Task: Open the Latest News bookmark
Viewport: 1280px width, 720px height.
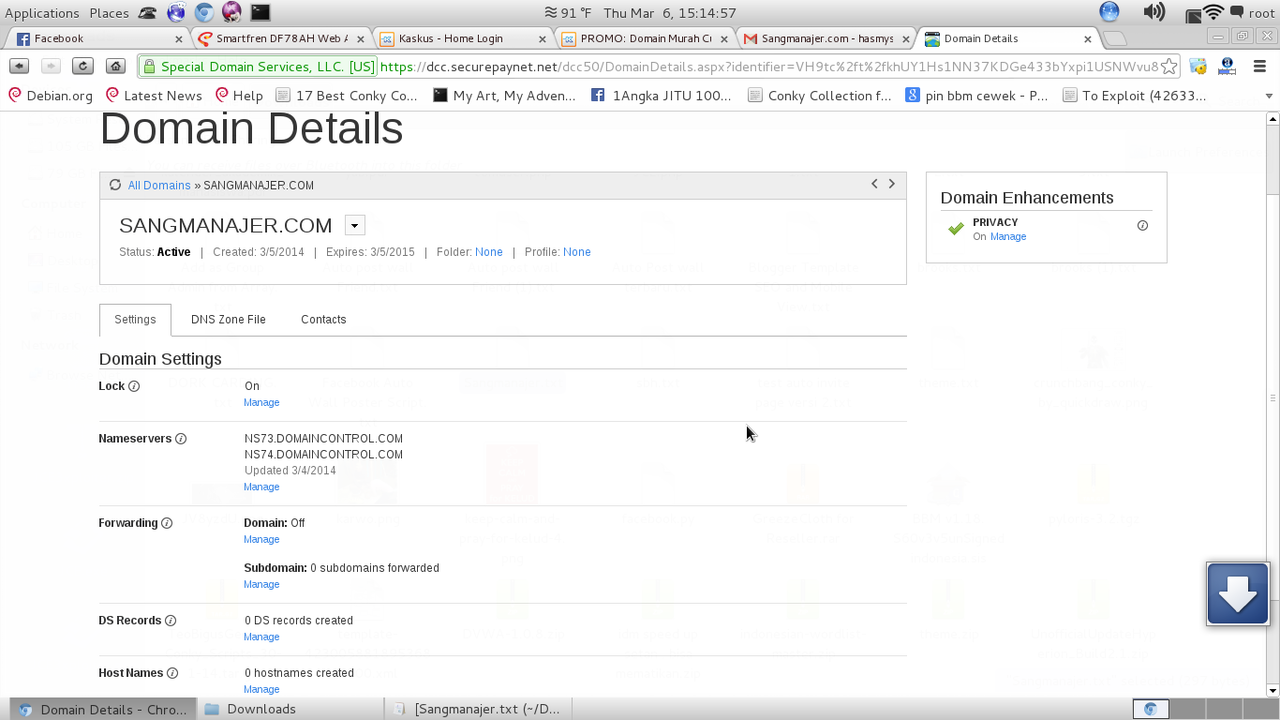Action: point(153,96)
